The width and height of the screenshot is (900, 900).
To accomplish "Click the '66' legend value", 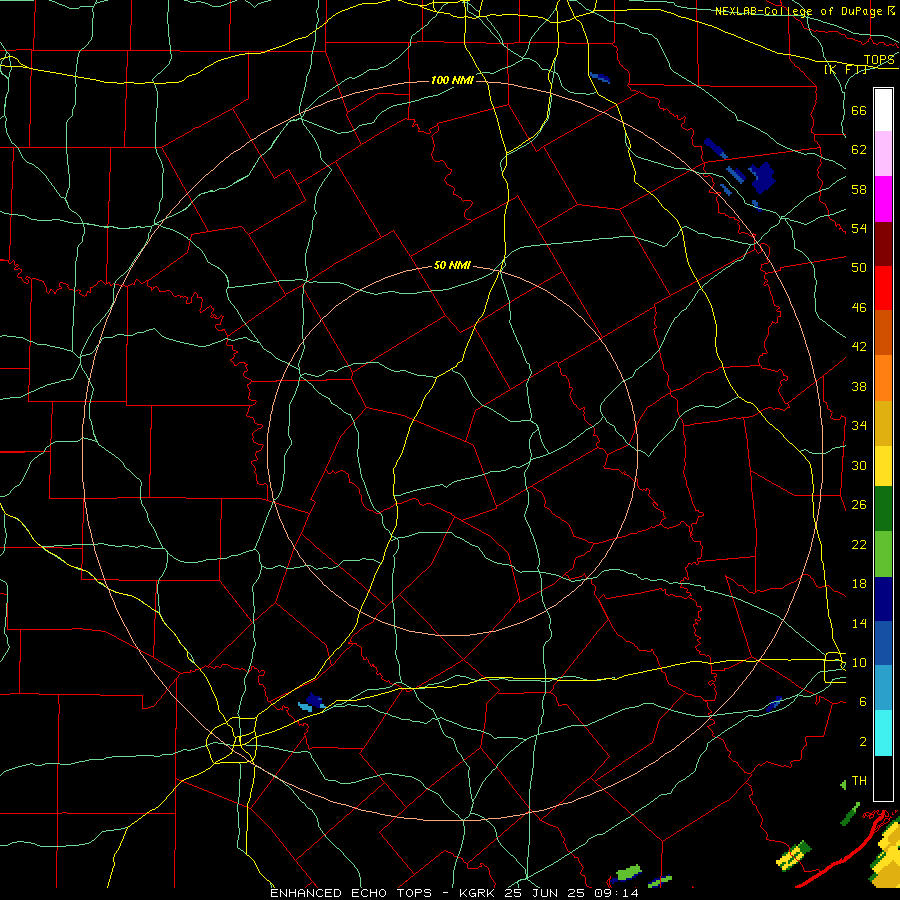I will coord(859,111).
